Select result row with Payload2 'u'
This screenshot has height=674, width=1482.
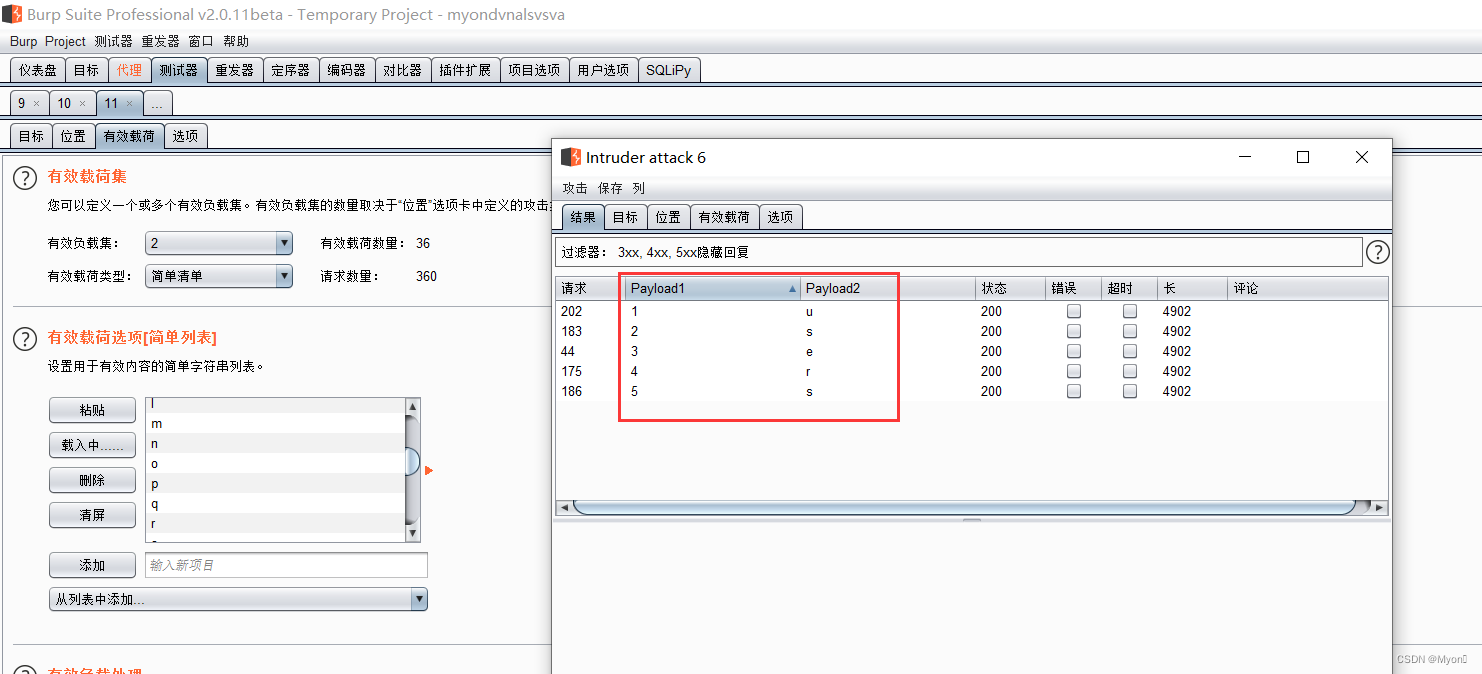coord(971,311)
